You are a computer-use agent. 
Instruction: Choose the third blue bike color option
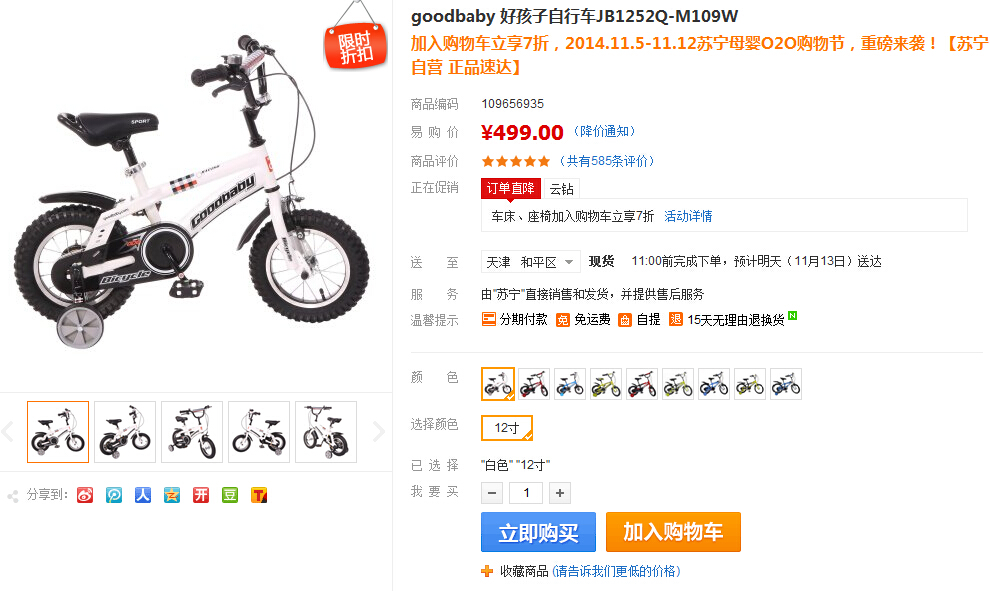click(786, 384)
